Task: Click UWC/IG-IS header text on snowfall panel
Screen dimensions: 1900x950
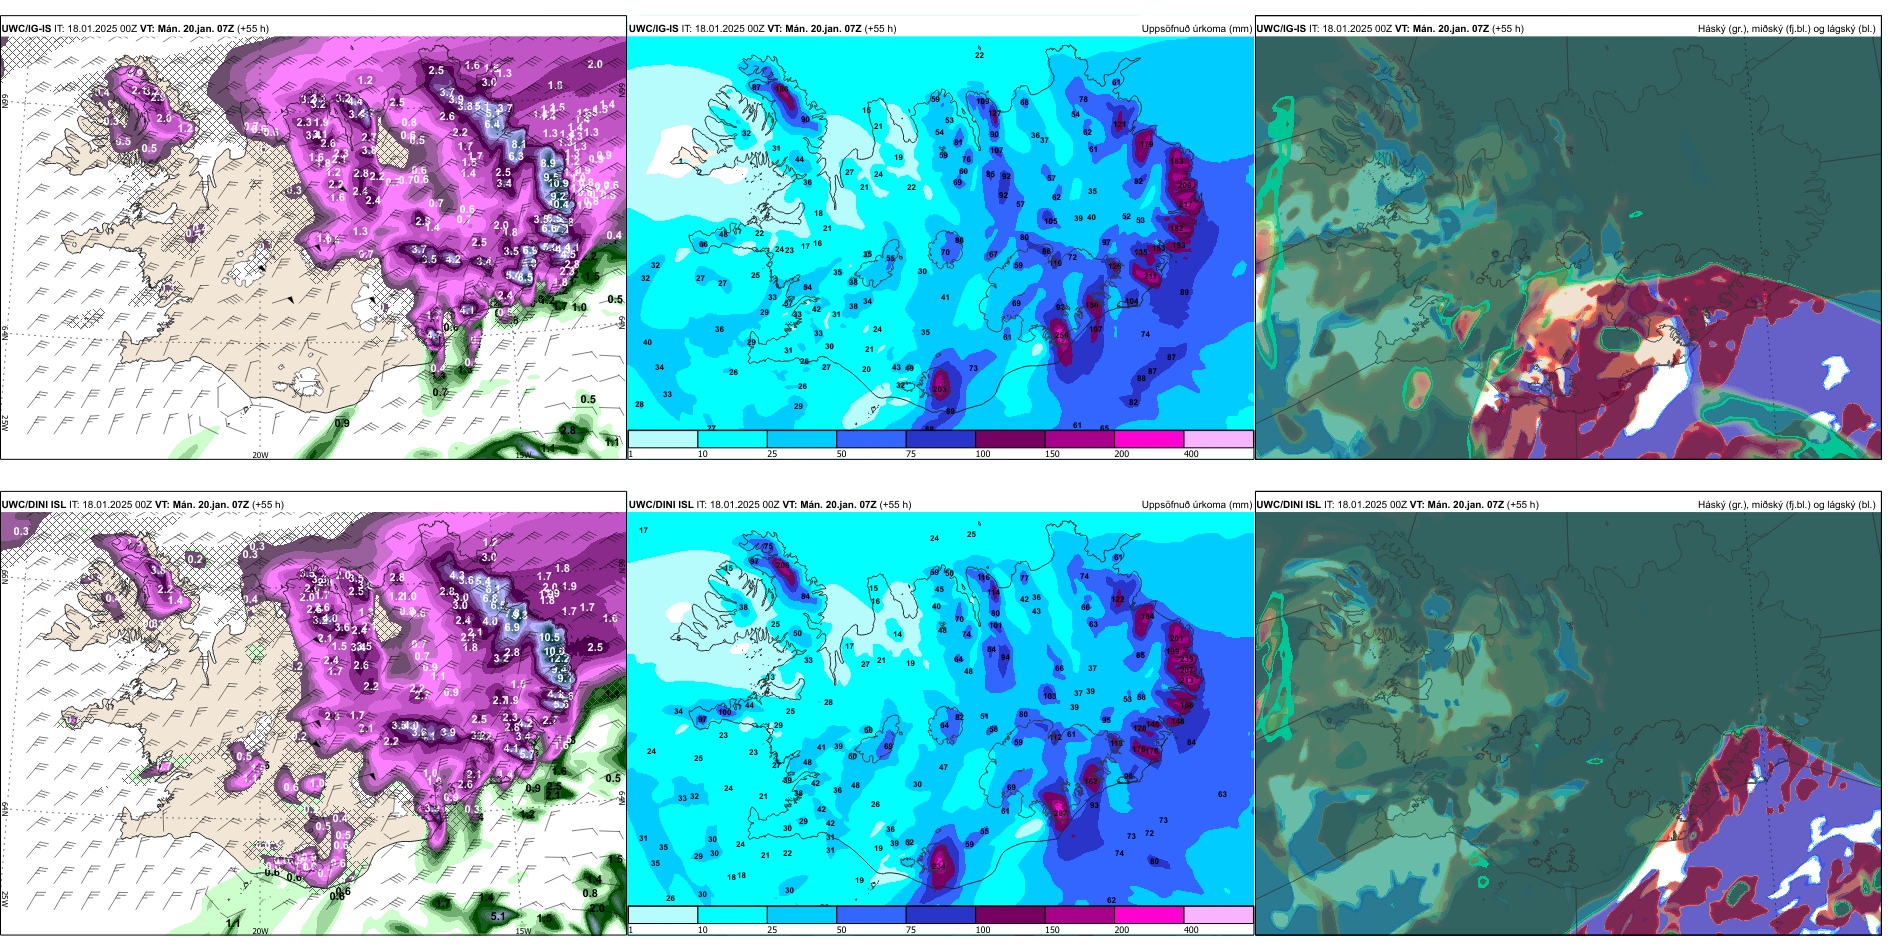Action: tap(26, 29)
